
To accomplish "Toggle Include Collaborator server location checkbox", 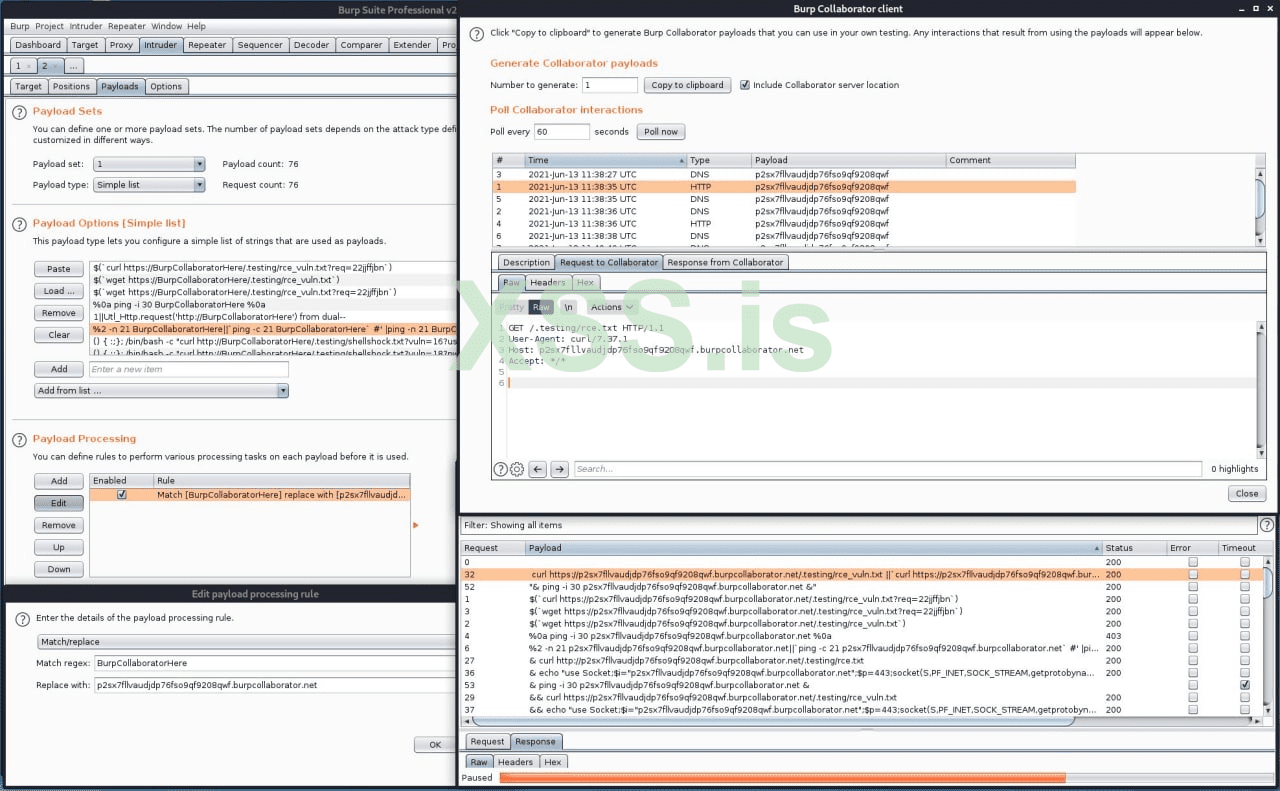I will [744, 85].
